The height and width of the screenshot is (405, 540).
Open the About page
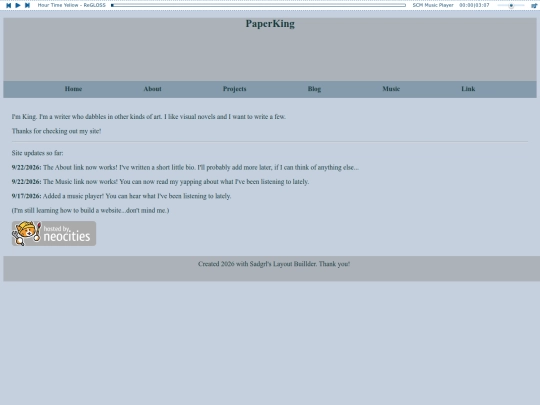tap(152, 89)
